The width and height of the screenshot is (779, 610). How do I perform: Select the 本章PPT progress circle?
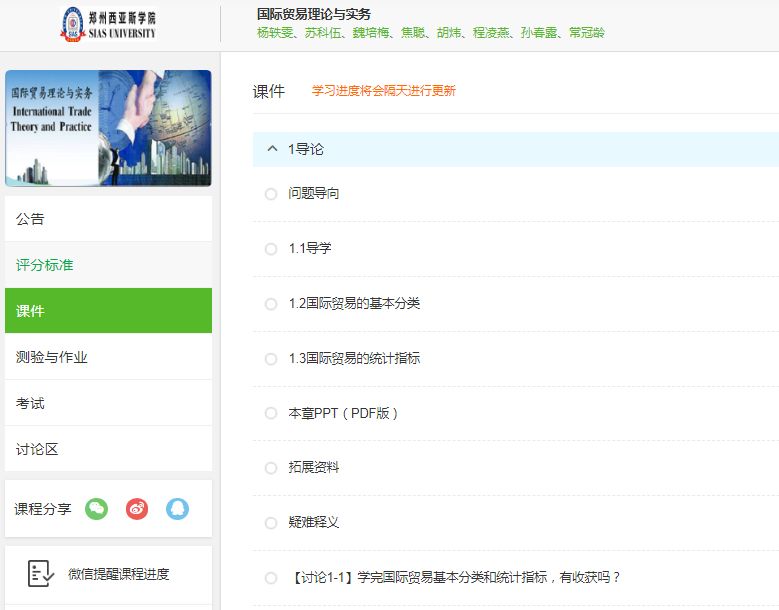[271, 413]
